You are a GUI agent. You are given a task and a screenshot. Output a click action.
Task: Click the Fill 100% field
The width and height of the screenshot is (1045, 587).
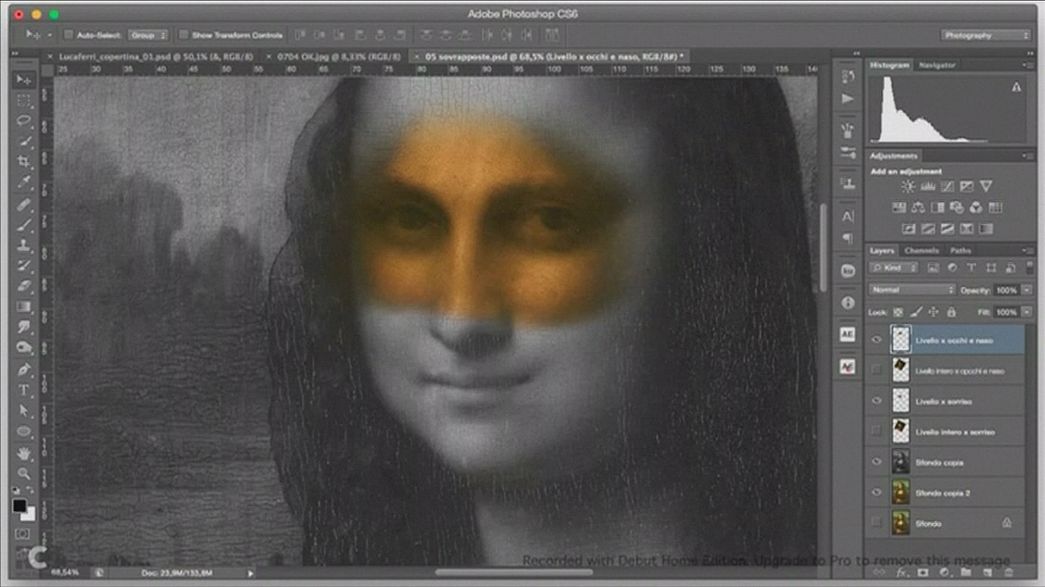(1006, 312)
